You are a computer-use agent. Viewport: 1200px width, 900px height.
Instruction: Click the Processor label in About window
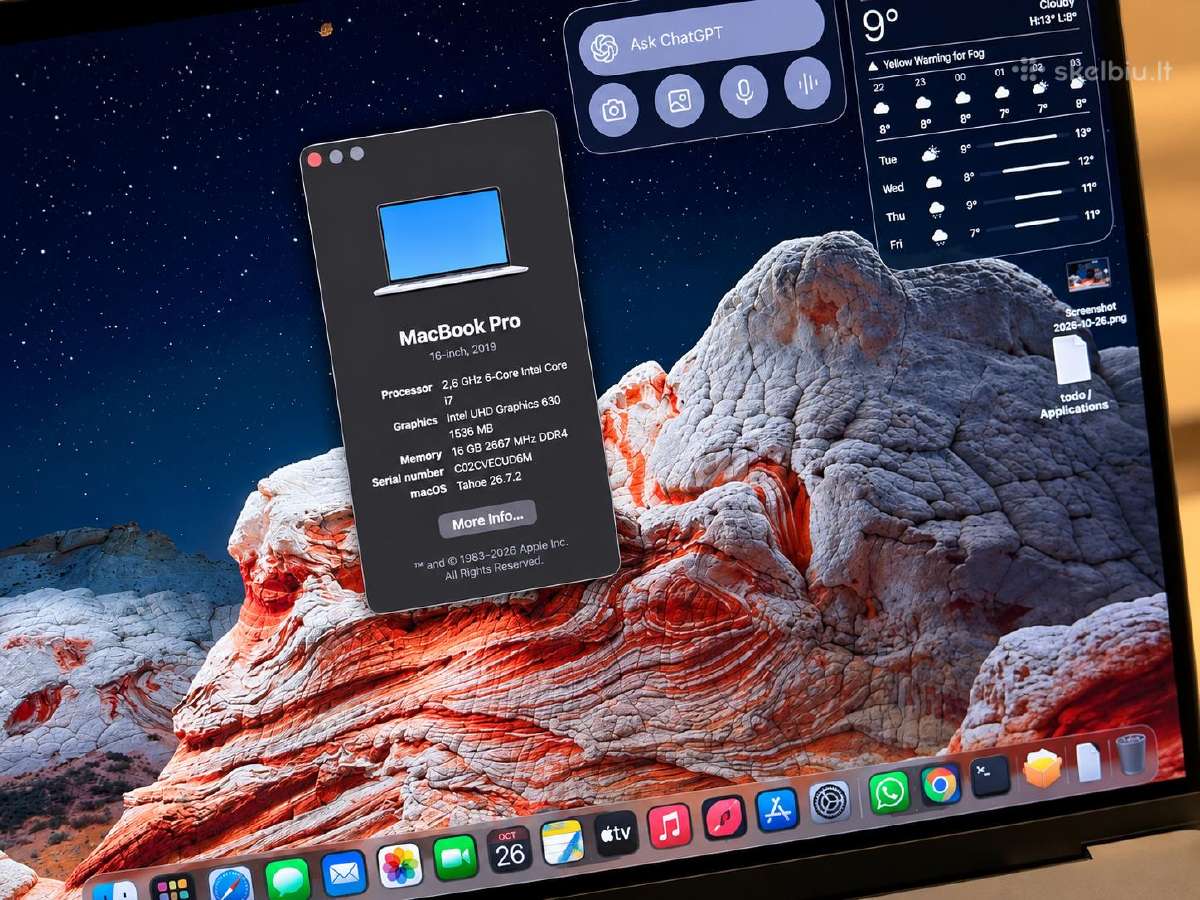pyautogui.click(x=407, y=392)
